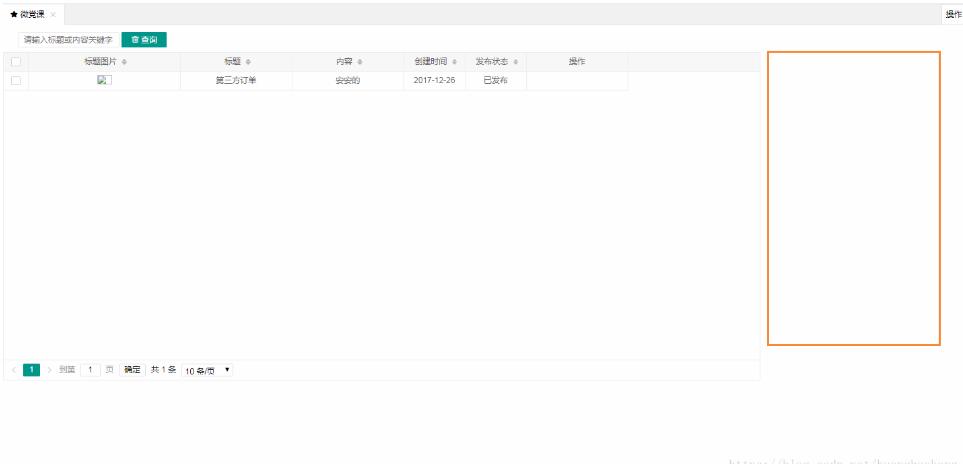Image resolution: width=963 pixels, height=464 pixels.
Task: Click the page jump number field
Action: pyautogui.click(x=90, y=370)
